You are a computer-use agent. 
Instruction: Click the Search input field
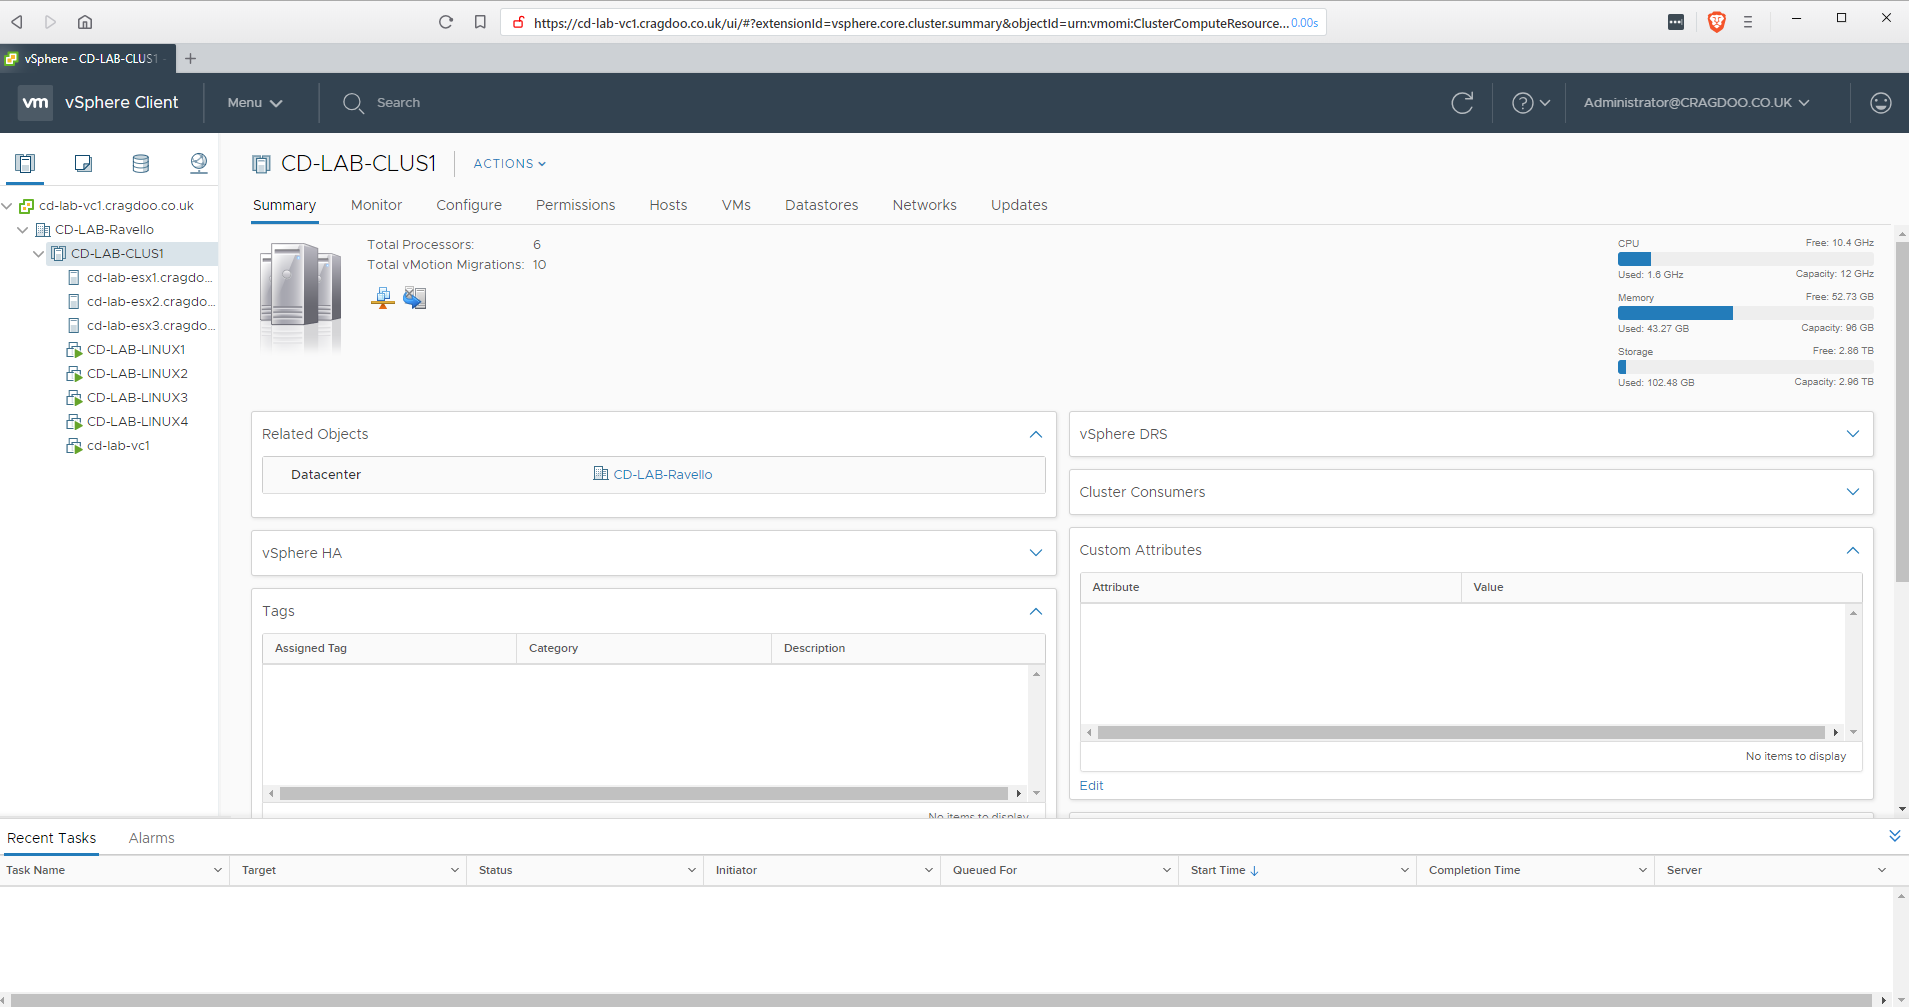pyautogui.click(x=398, y=103)
